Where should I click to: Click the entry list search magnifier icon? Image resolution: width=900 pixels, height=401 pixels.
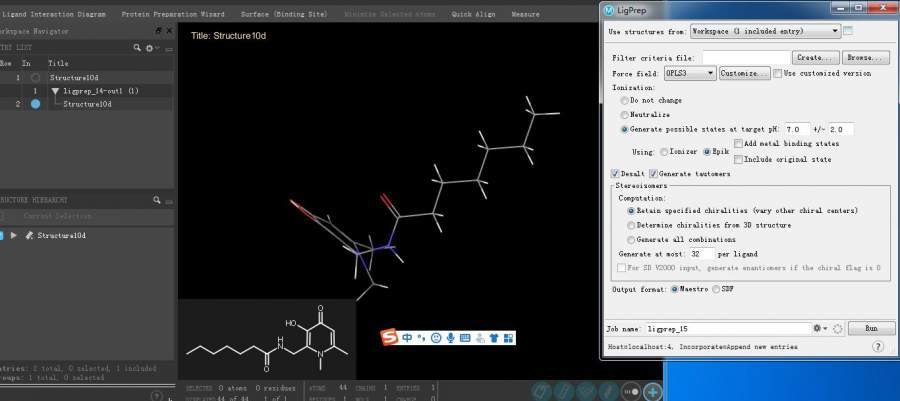[137, 48]
